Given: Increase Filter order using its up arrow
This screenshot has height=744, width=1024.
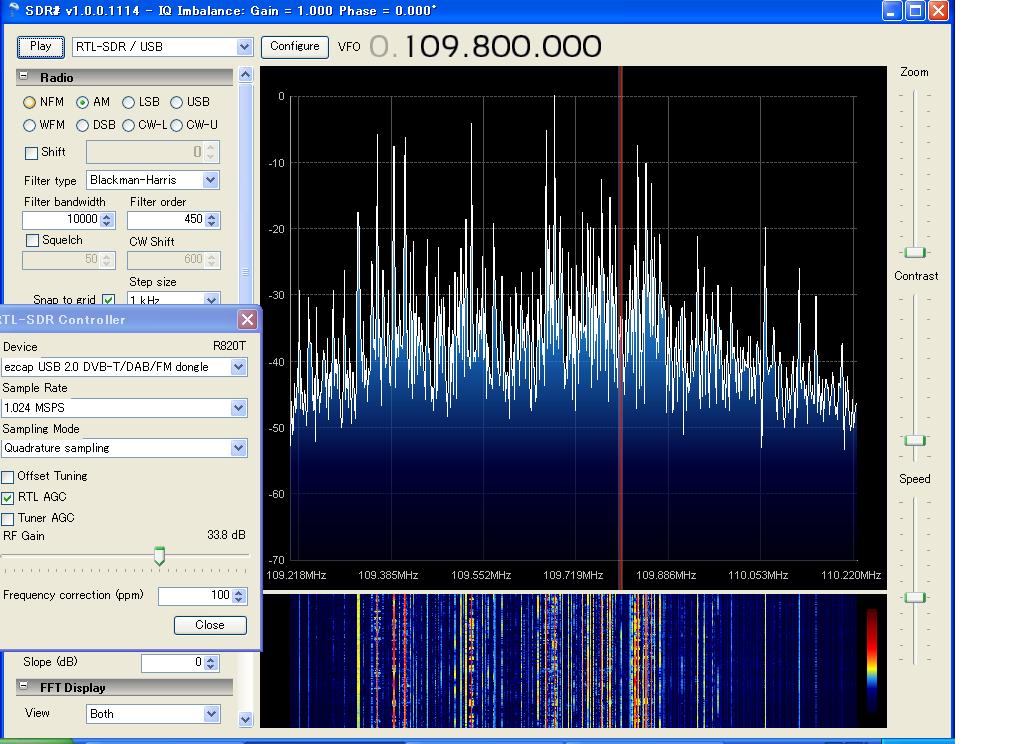Looking at the screenshot, I should 210,215.
